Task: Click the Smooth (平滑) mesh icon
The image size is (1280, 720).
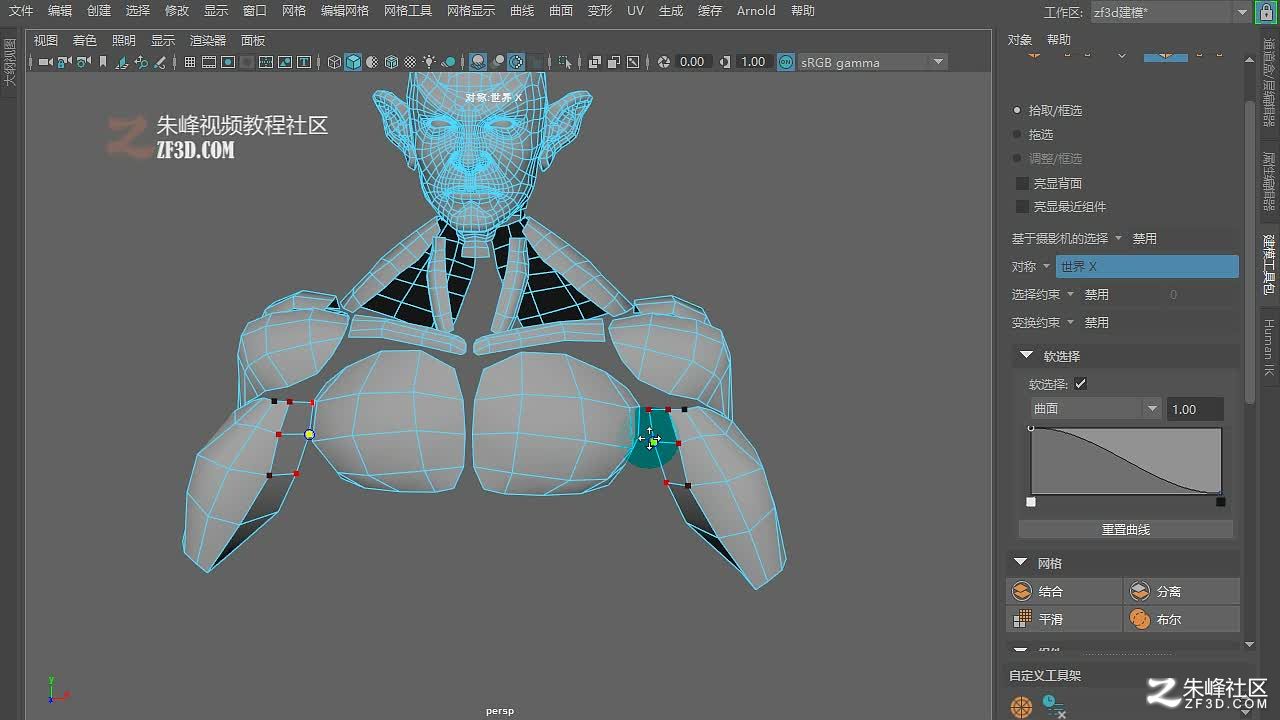Action: 1022,619
